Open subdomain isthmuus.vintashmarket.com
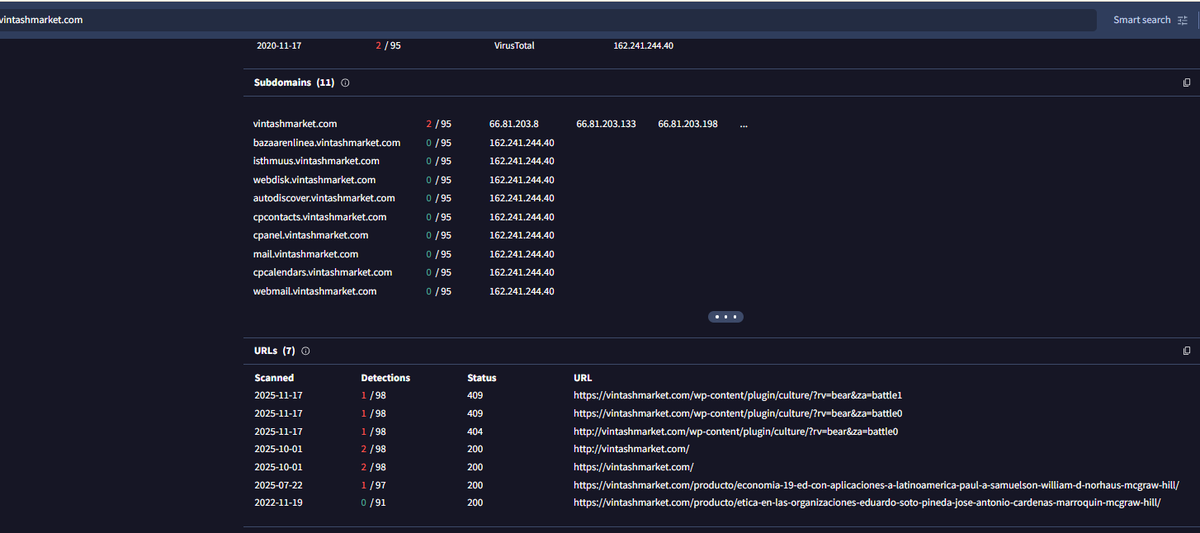Image resolution: width=1200 pixels, height=533 pixels. [x=317, y=161]
